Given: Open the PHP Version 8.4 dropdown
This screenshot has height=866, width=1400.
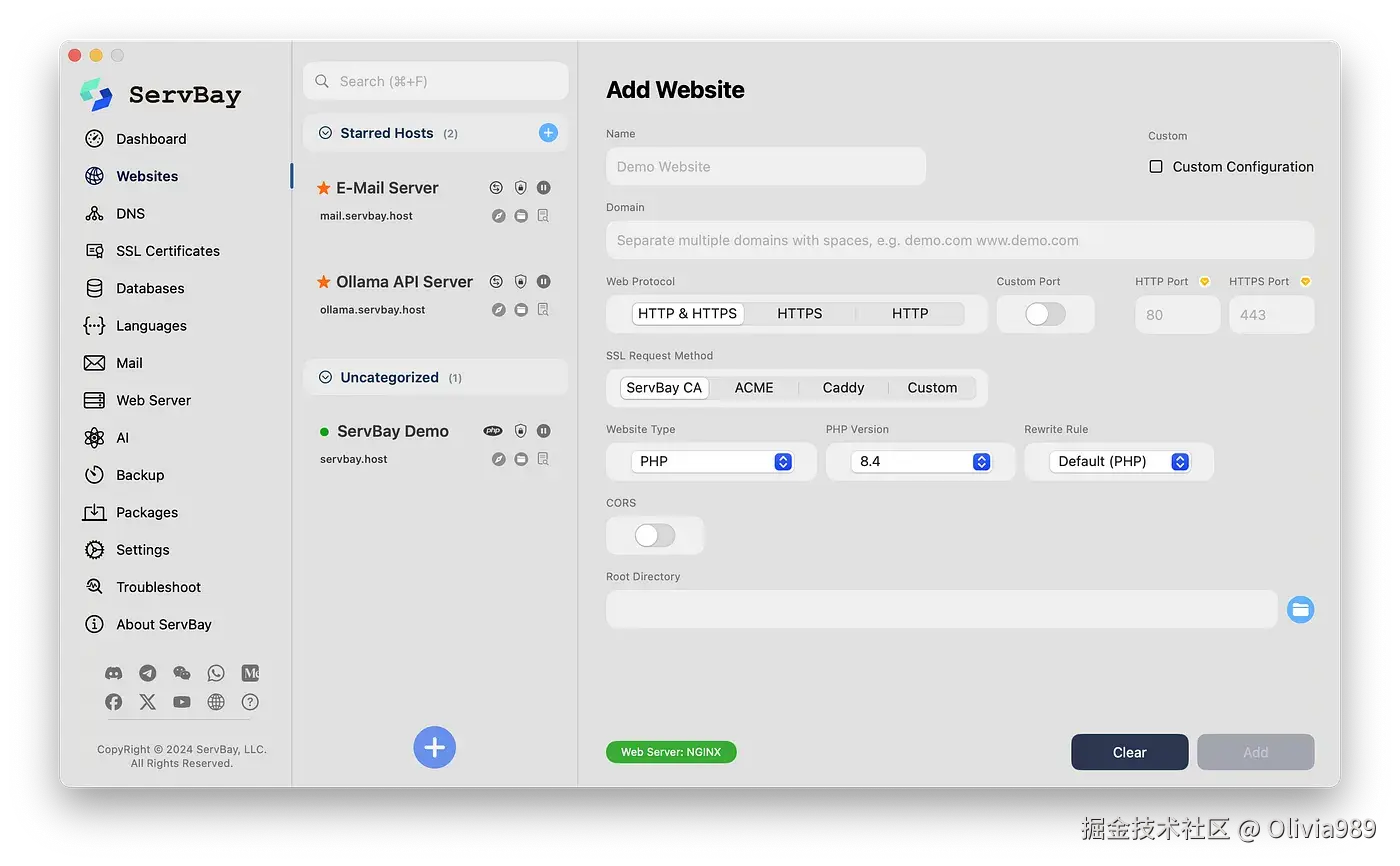Looking at the screenshot, I should pos(921,462).
